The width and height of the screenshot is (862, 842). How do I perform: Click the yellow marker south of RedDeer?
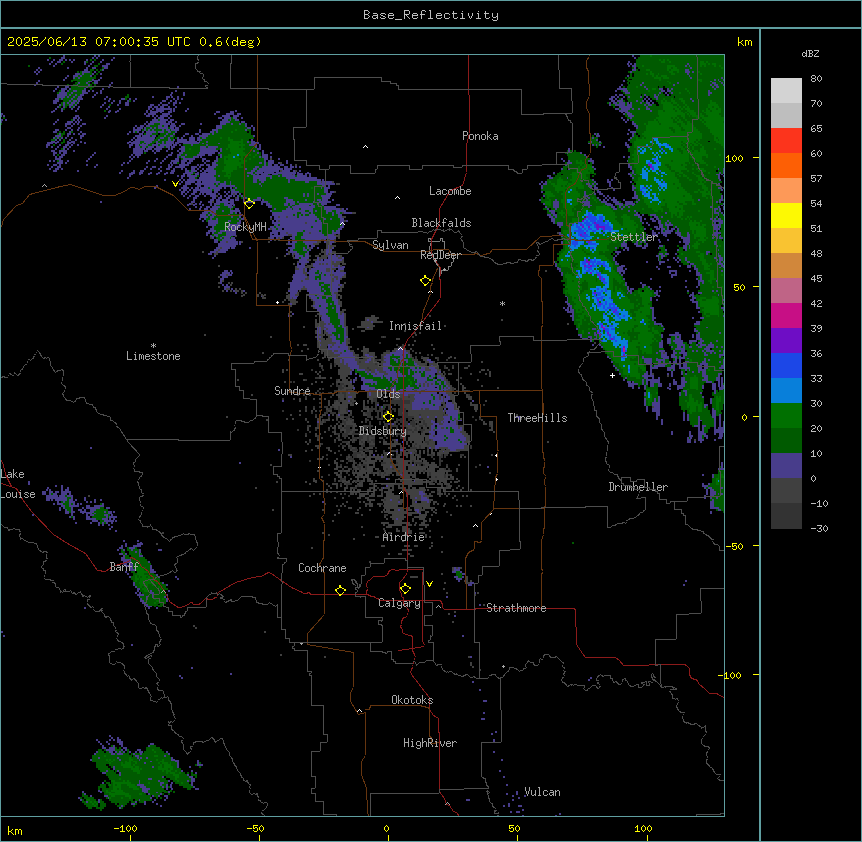426,281
